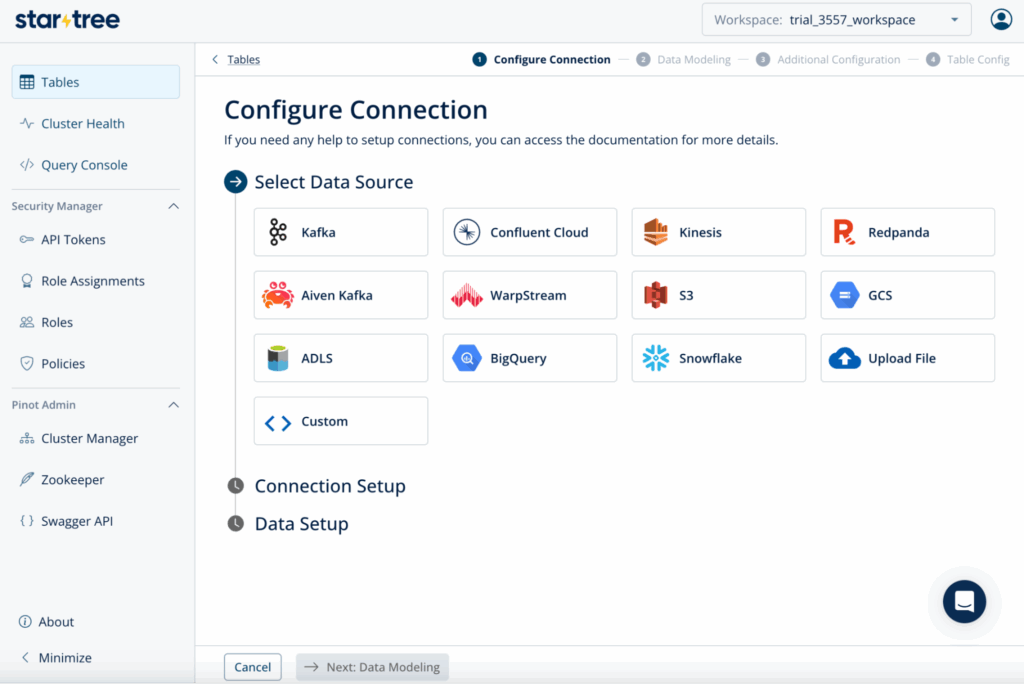Click the Tables grid icon in sidebar
This screenshot has height=684, width=1024.
click(x=27, y=82)
